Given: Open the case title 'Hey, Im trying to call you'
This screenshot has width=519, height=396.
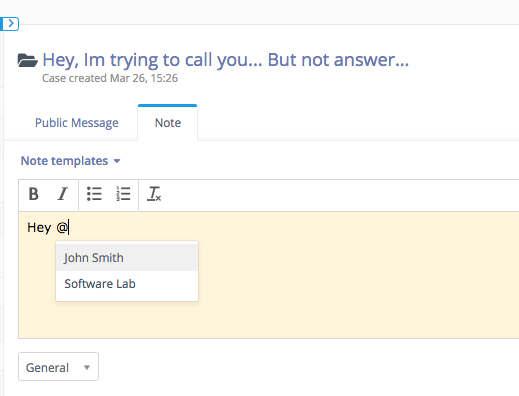Looking at the screenshot, I should [226, 60].
